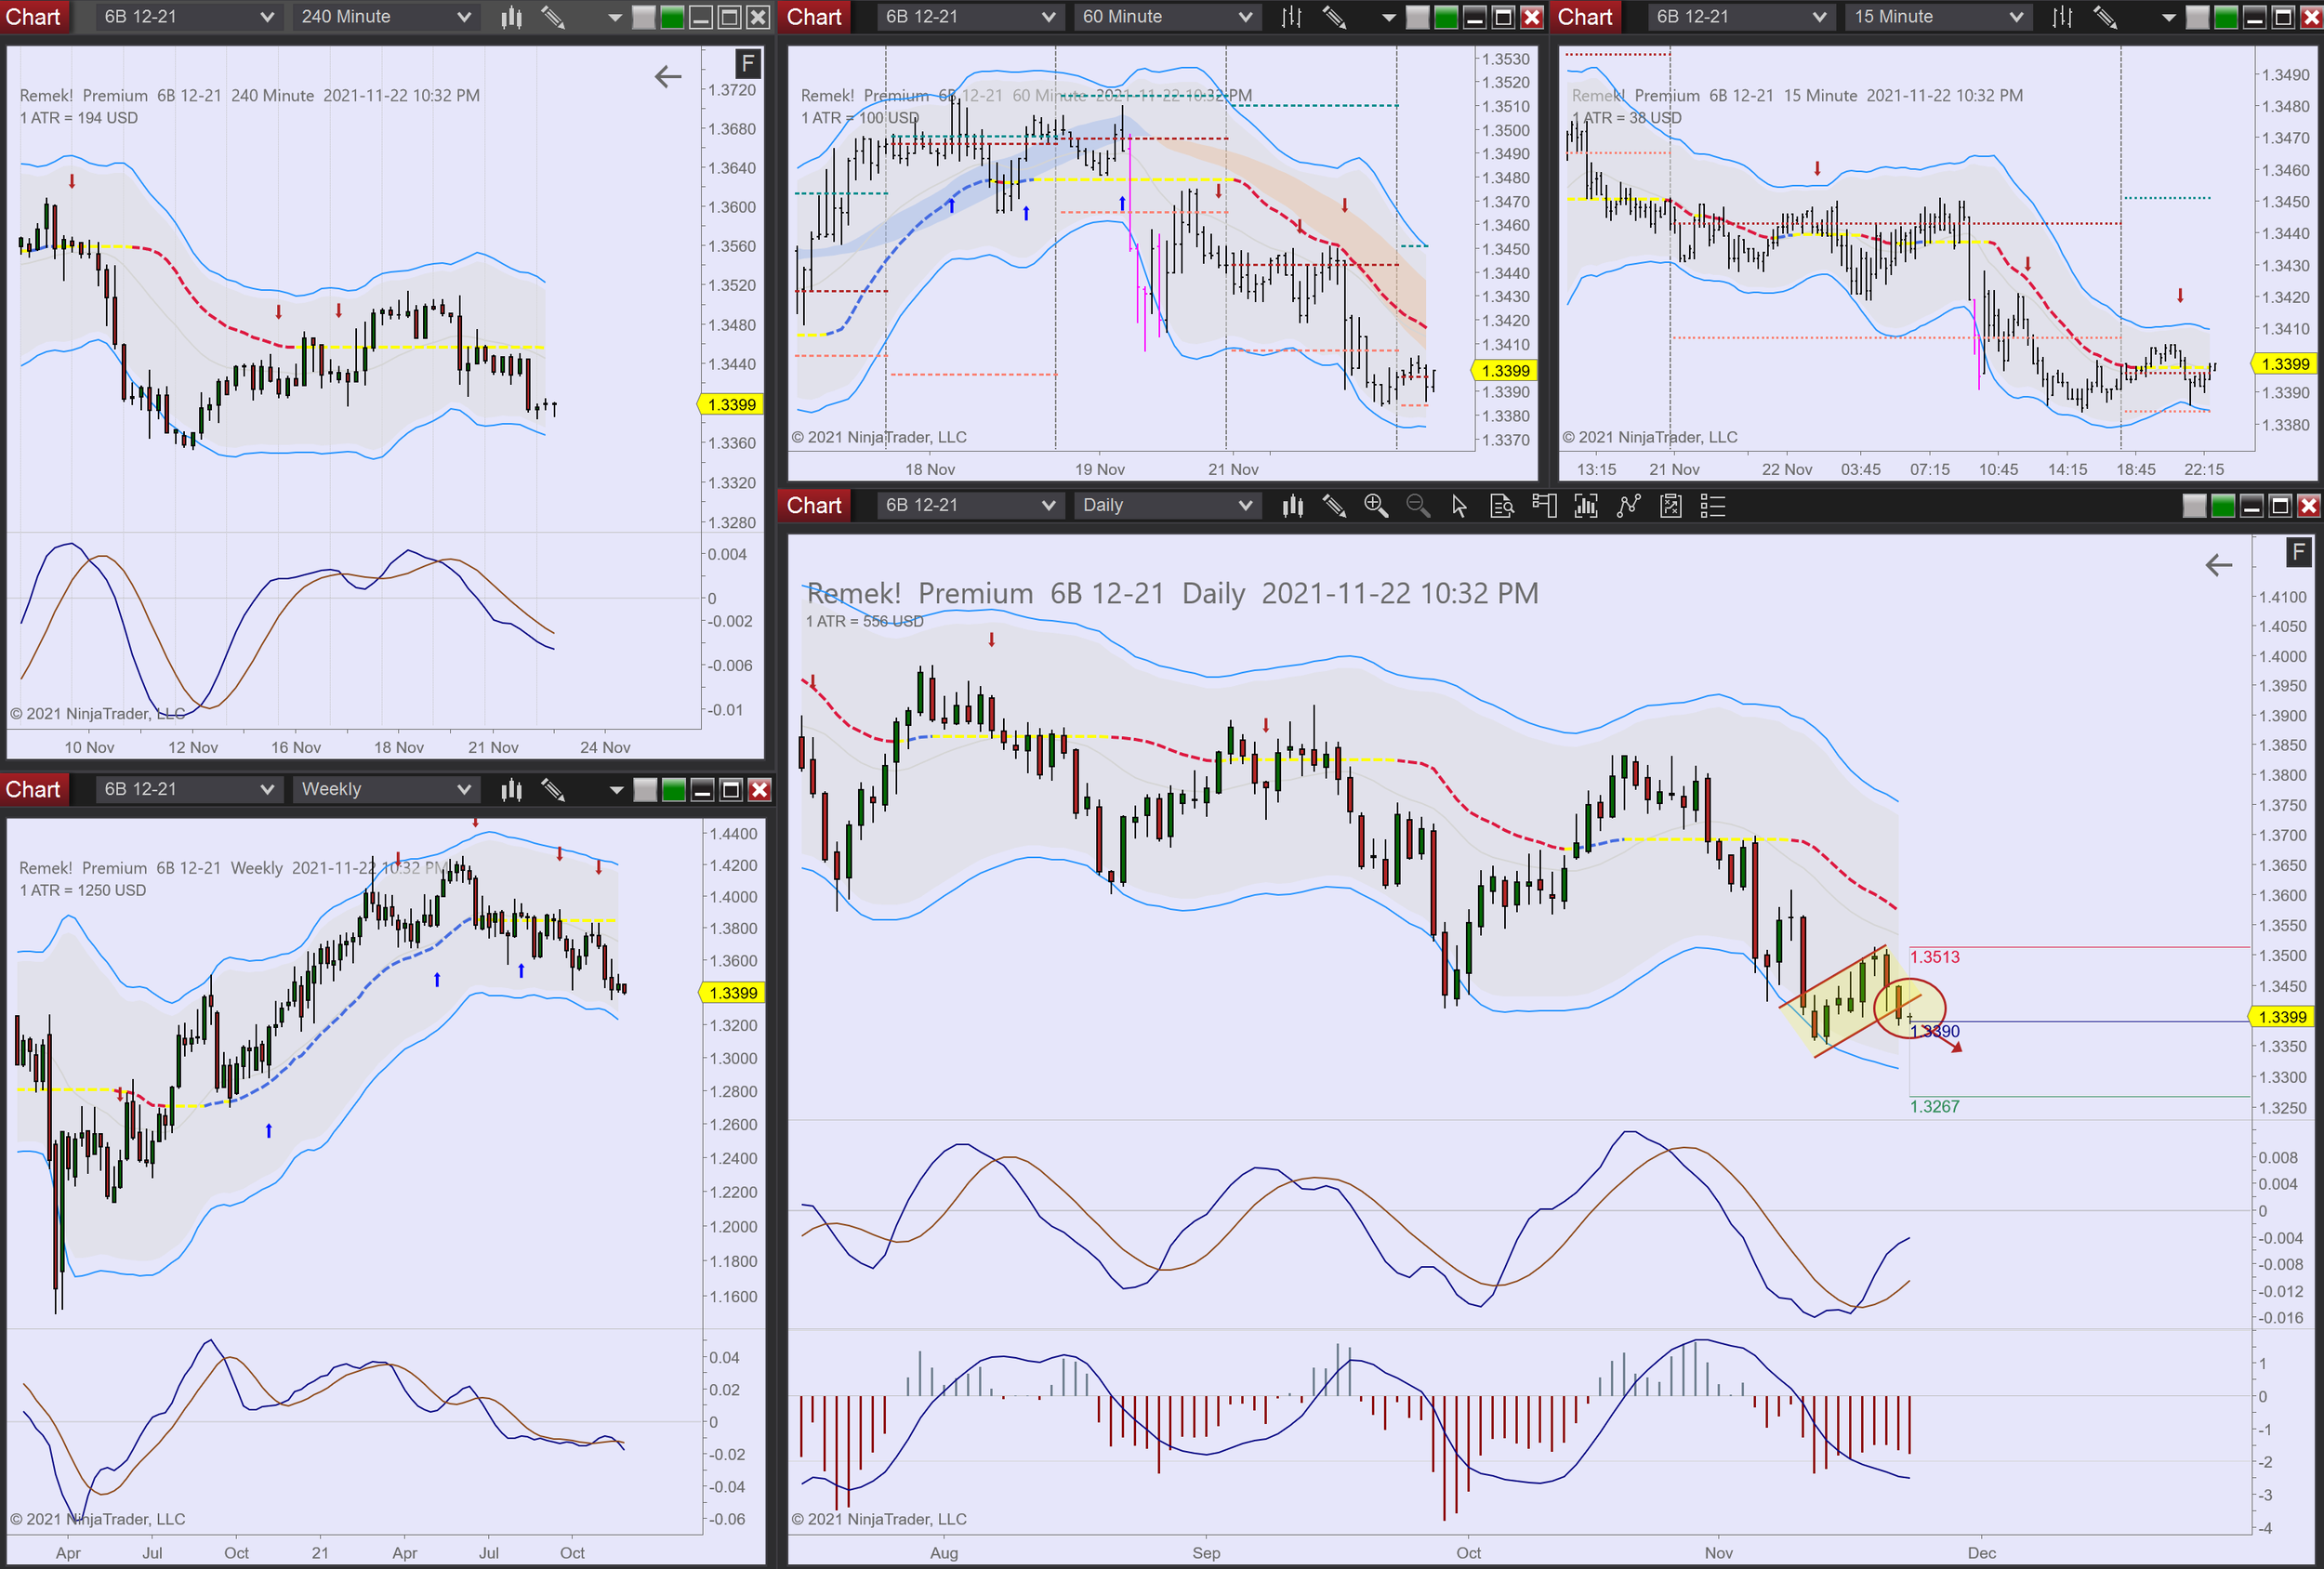Toggle the F button on the Daily chart
Screen dimensions: 2324x1569
(2298, 552)
